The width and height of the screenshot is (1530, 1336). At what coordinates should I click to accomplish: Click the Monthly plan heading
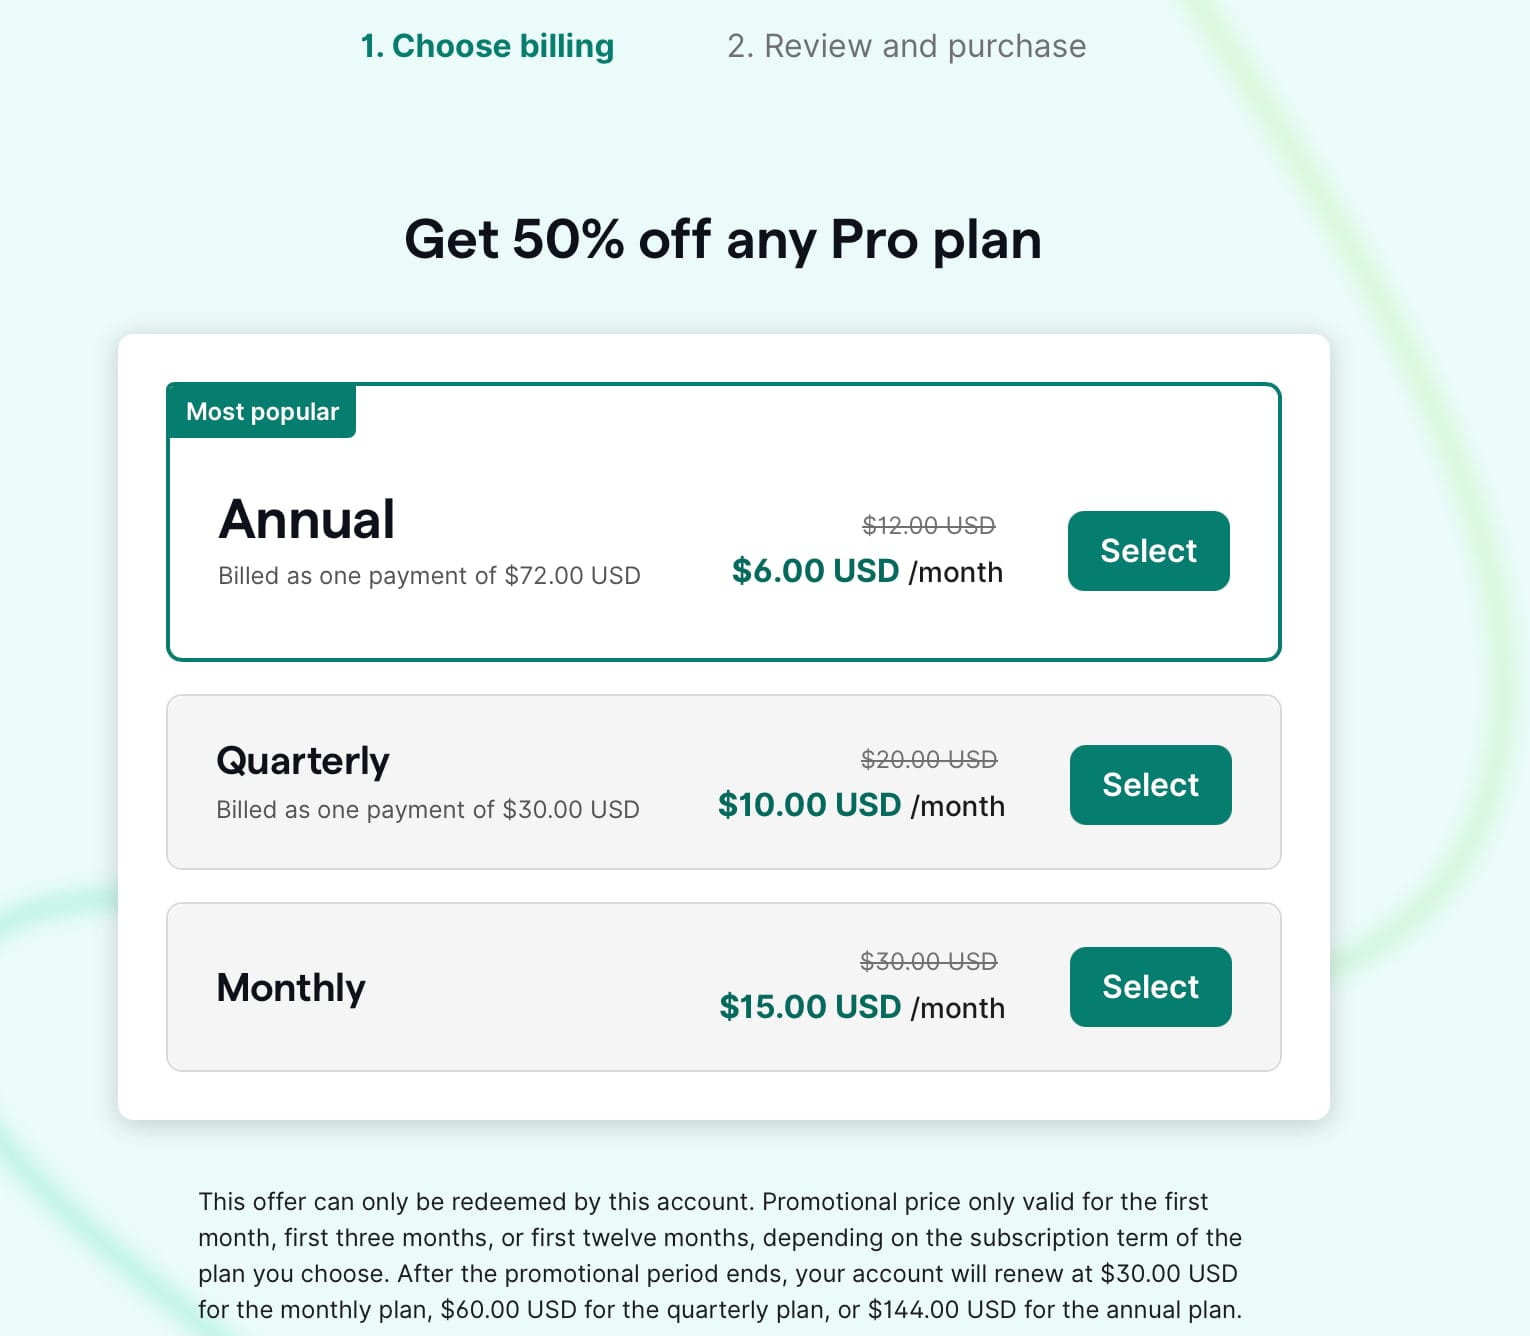(290, 987)
